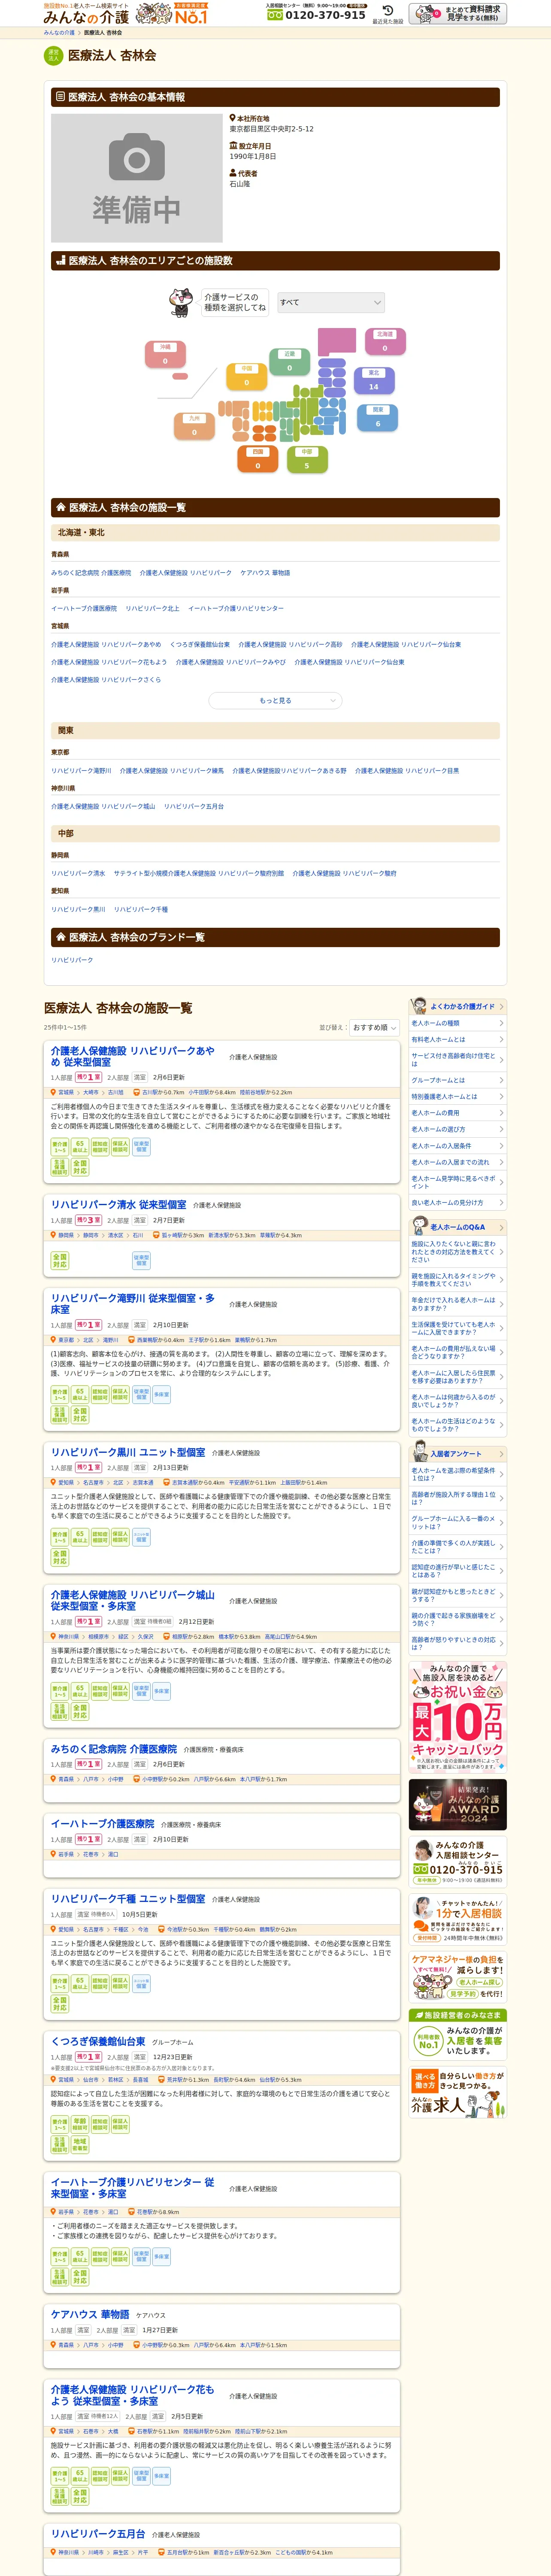Expand the もっと見る facility list

click(275, 701)
